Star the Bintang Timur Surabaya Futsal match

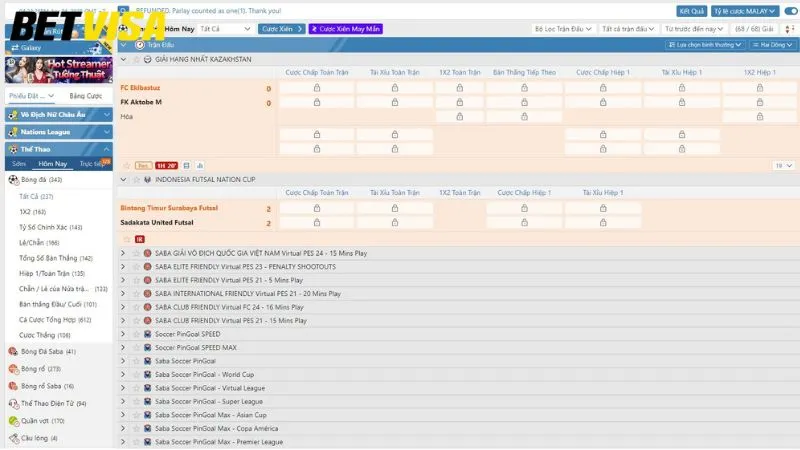pos(127,239)
